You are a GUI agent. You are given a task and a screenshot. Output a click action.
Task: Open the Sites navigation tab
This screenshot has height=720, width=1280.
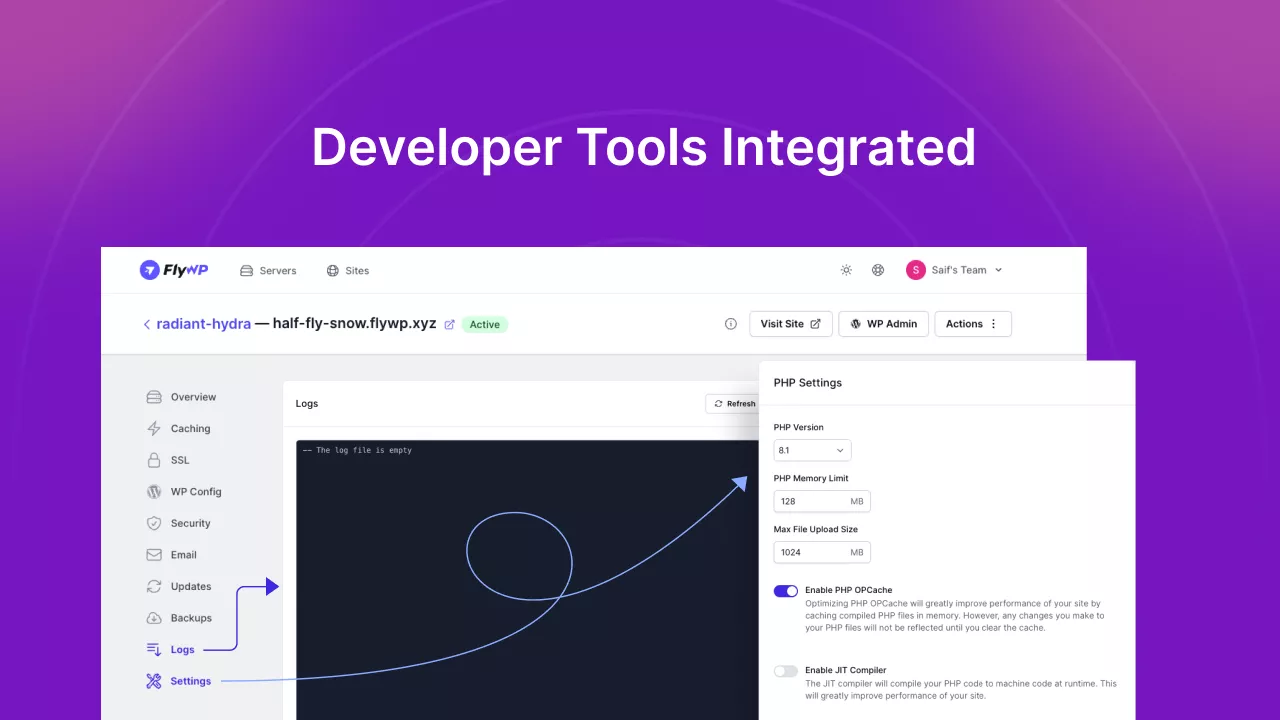(x=348, y=271)
